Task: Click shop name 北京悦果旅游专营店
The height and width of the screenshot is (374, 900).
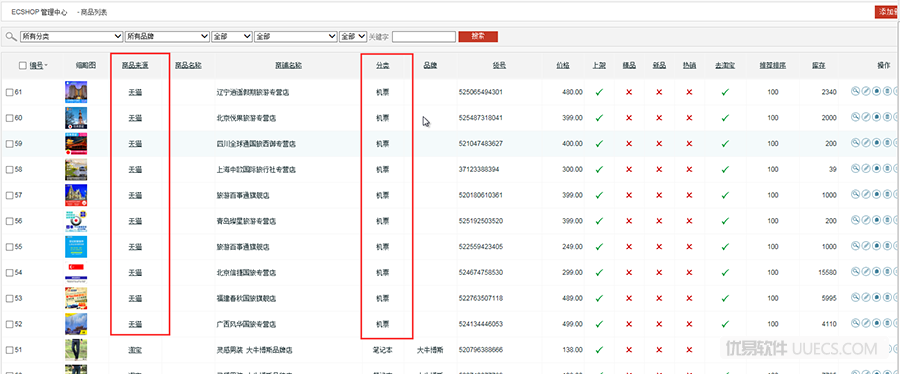Action: 246,118
